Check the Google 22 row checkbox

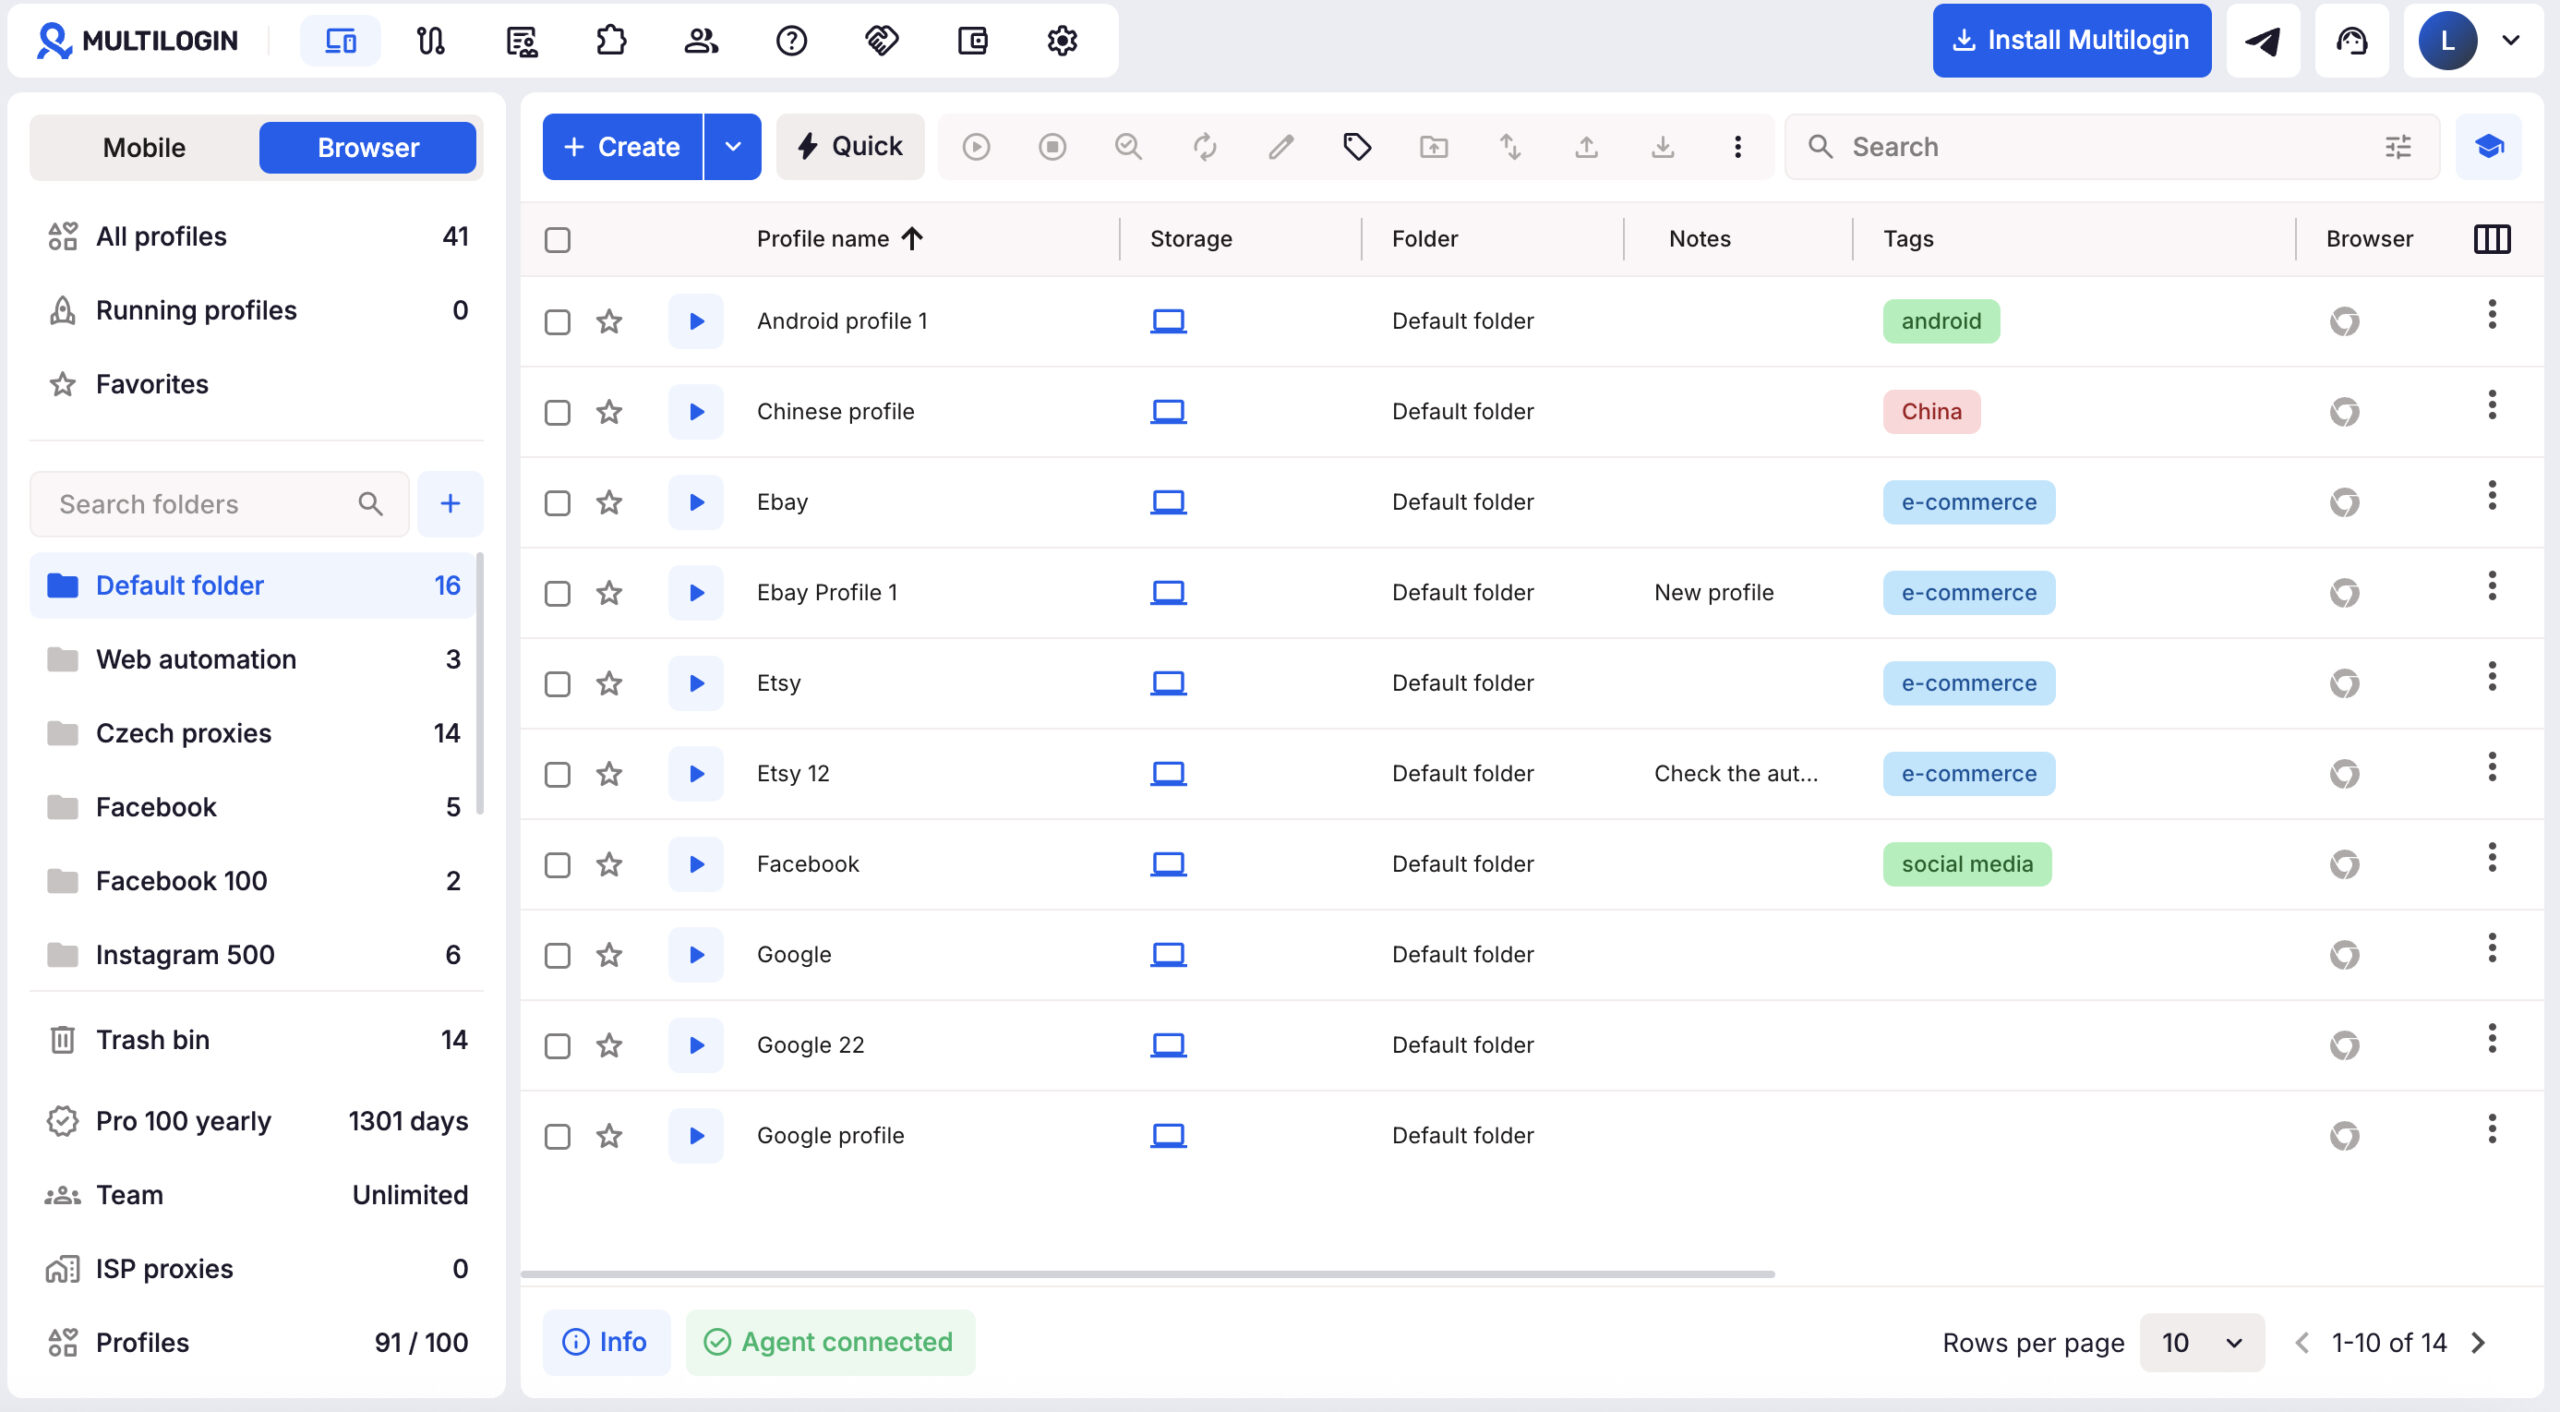click(x=558, y=1046)
